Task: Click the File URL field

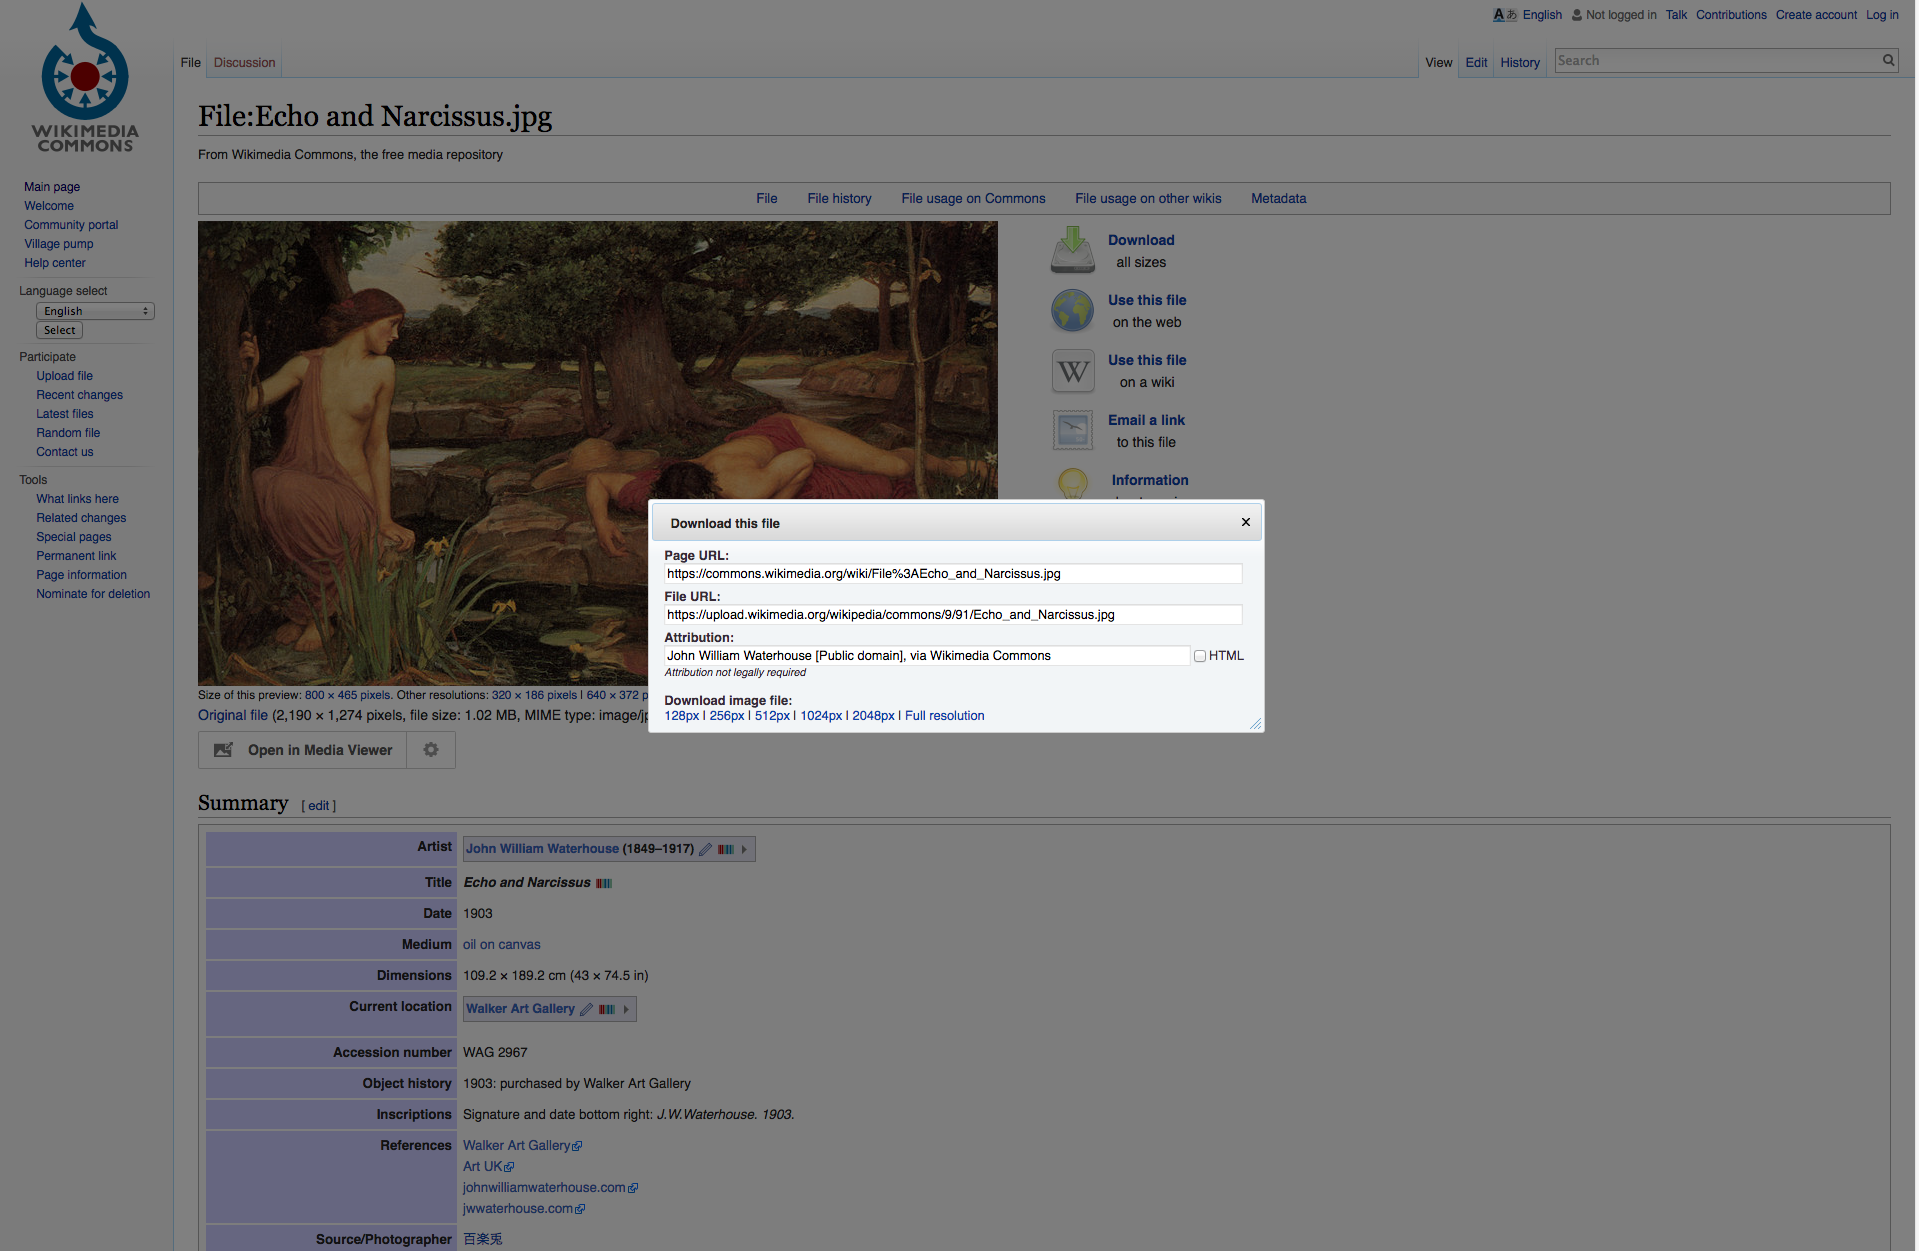Action: point(953,614)
